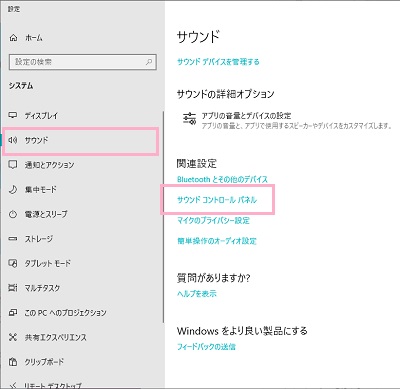Image resolution: width=400 pixels, height=389 pixels.
Task: Click the Home icon in the sidebar
Action: click(13, 38)
